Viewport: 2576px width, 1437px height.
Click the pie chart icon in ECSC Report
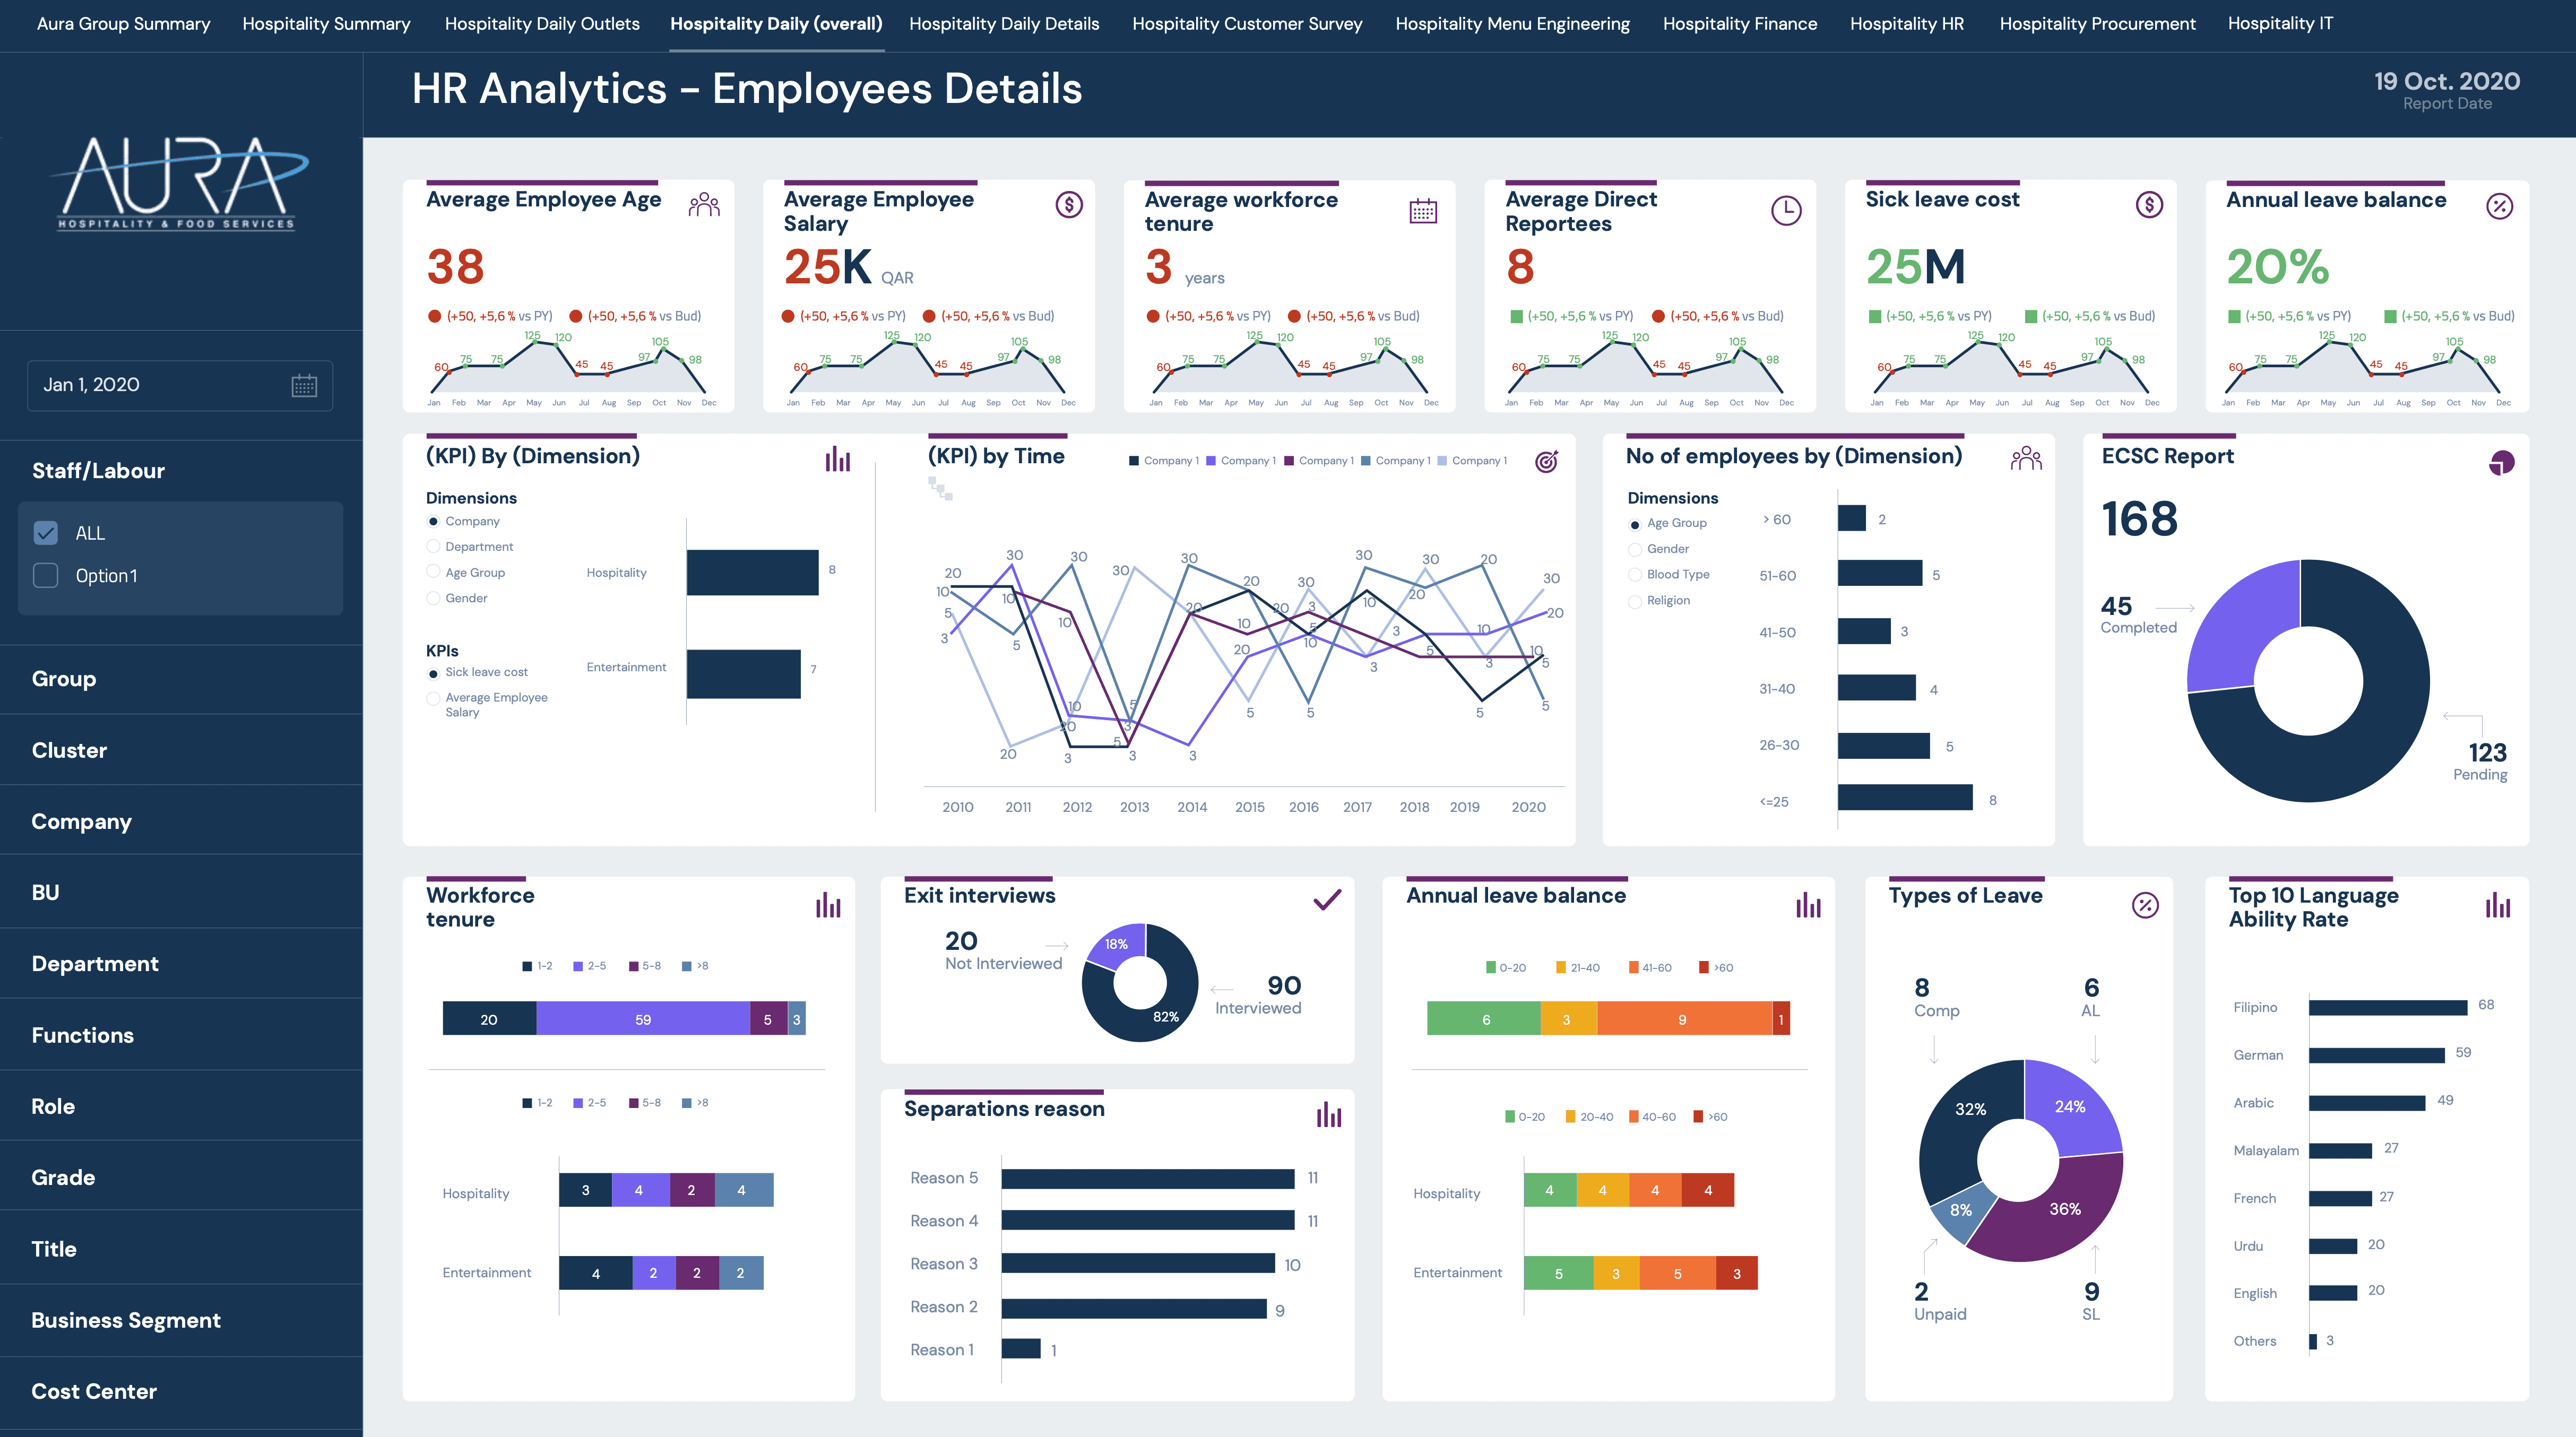(2501, 463)
